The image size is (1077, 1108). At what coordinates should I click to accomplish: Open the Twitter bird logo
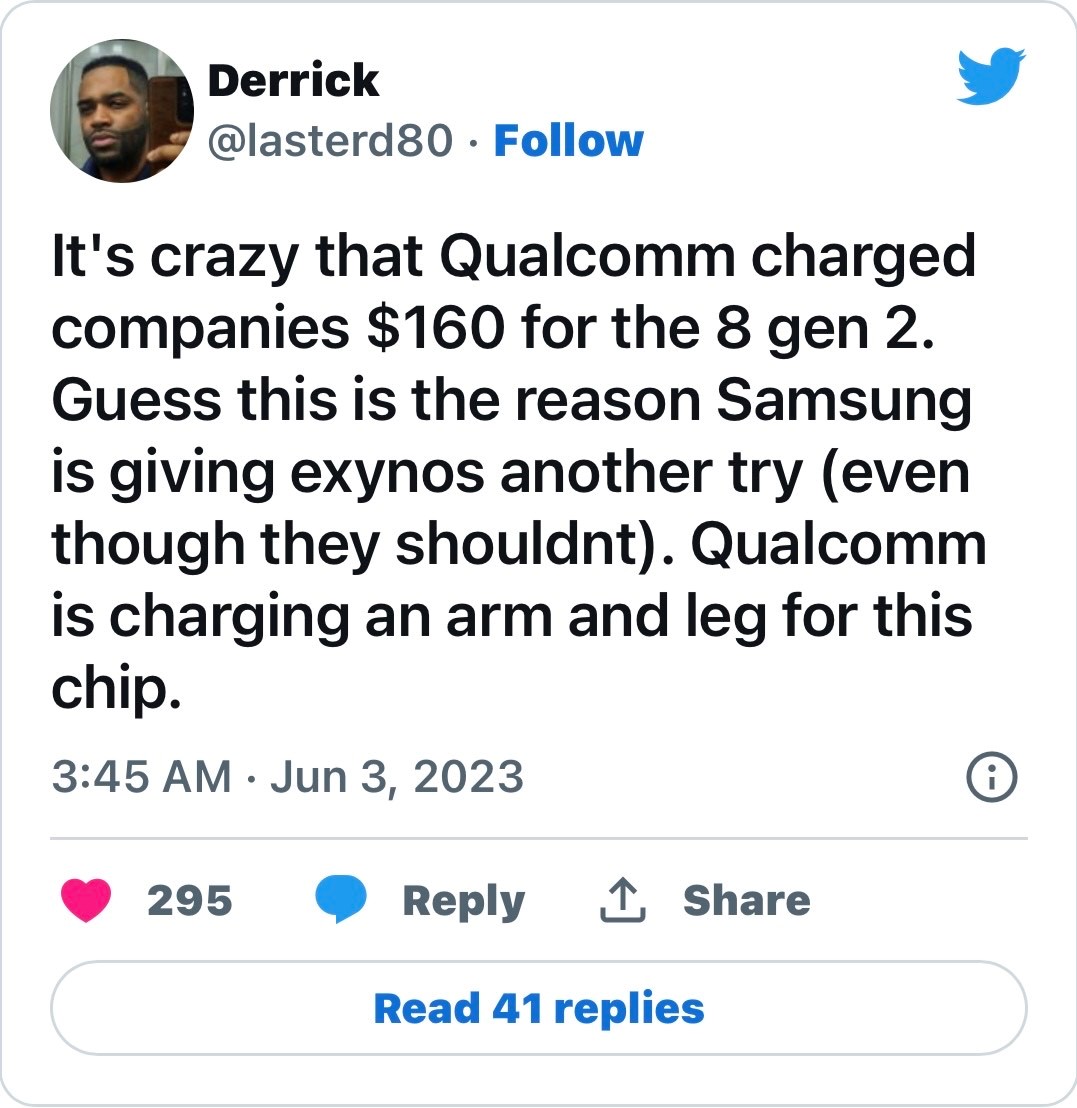pos(991,76)
